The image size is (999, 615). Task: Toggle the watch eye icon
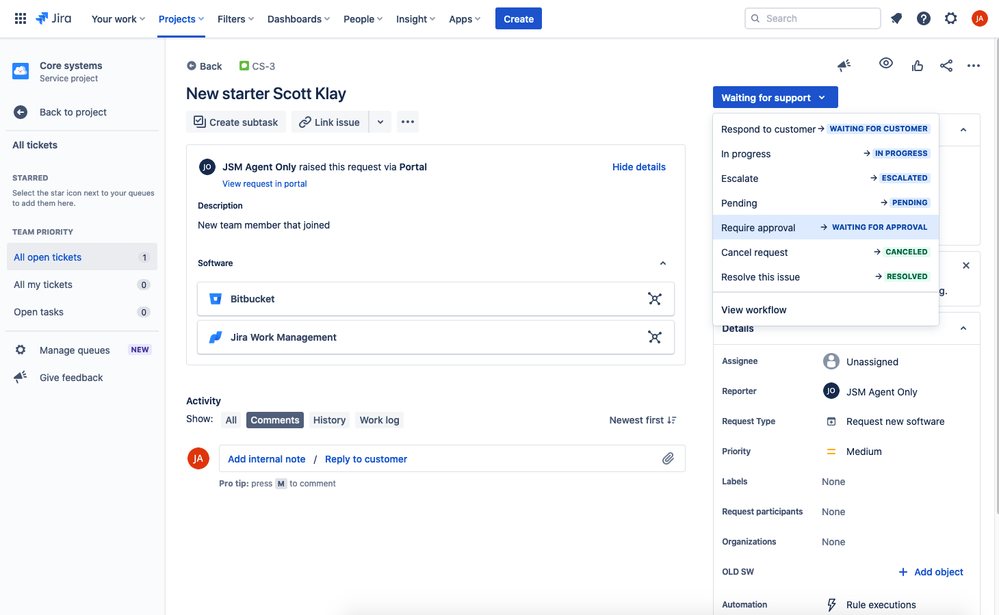(886, 63)
